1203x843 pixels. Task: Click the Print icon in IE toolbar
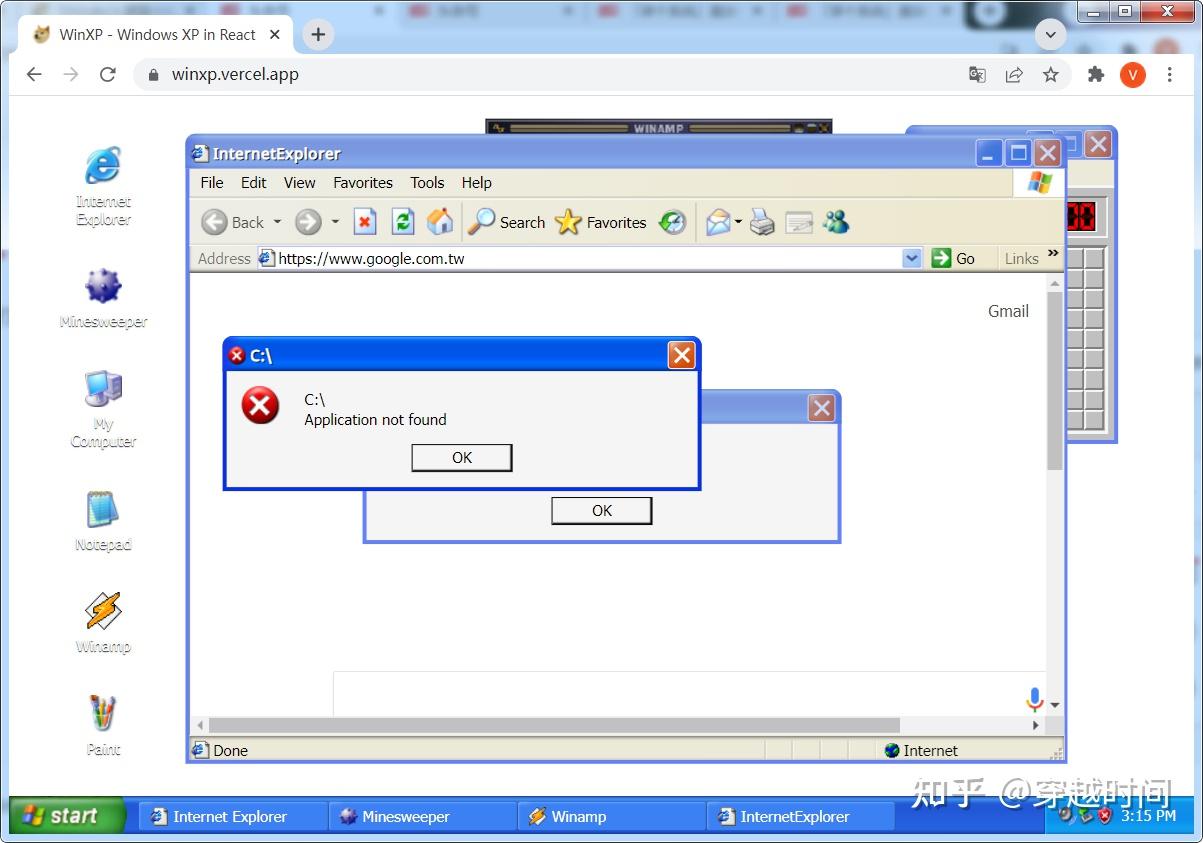click(762, 222)
